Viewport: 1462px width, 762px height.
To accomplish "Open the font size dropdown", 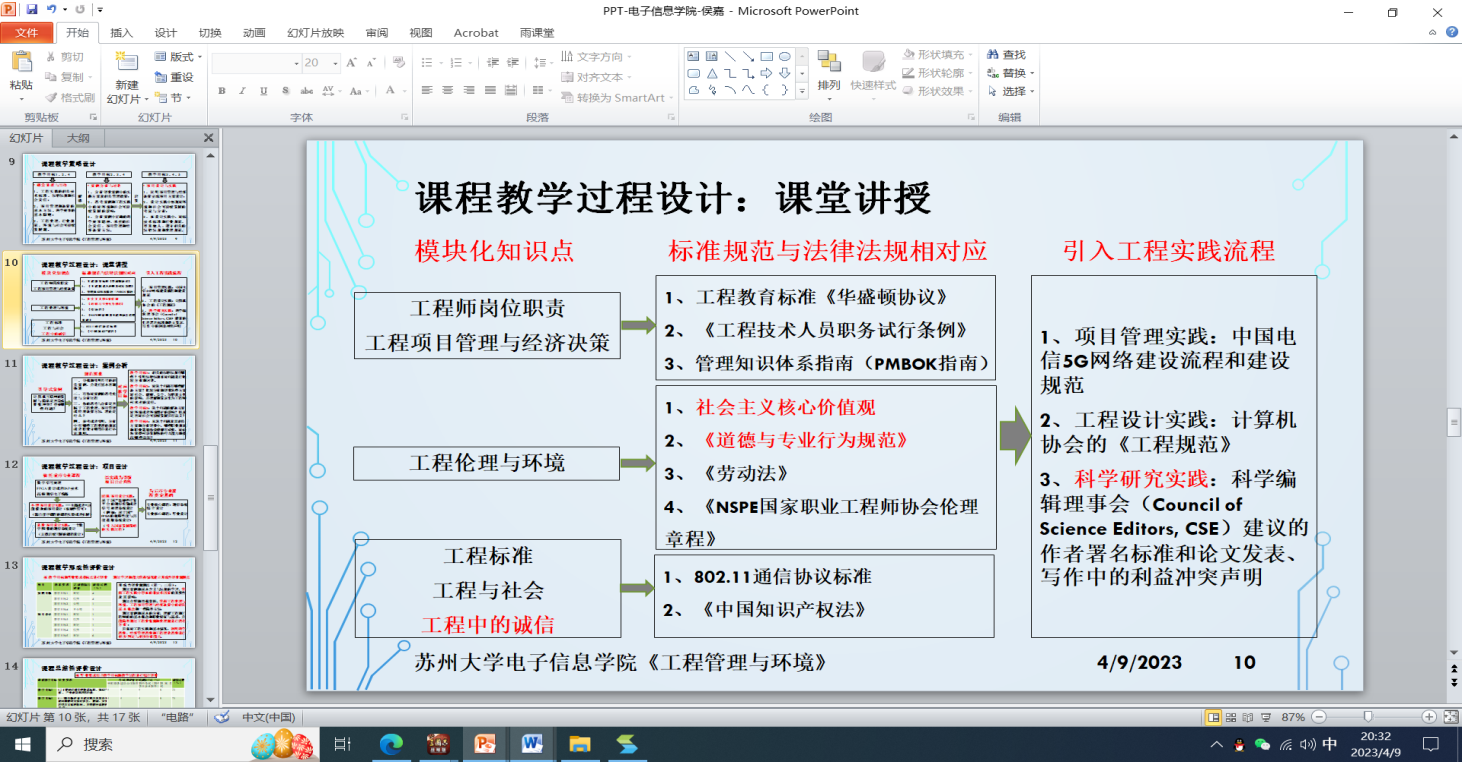I will (336, 63).
